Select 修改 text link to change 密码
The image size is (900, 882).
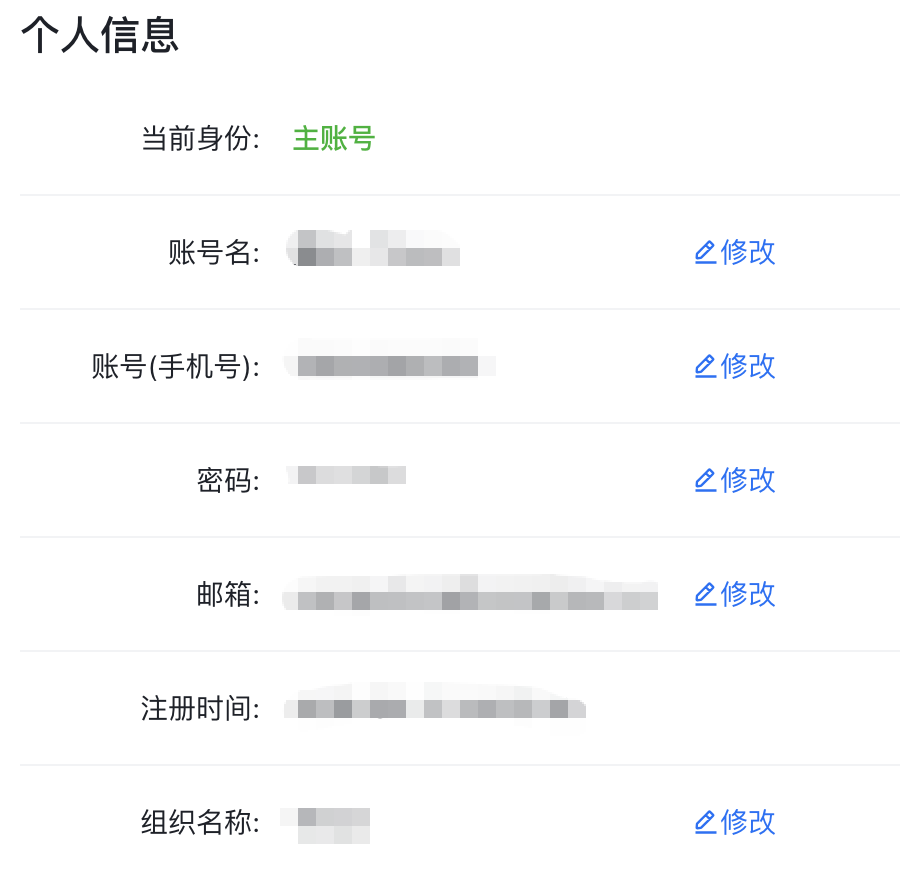(x=748, y=480)
